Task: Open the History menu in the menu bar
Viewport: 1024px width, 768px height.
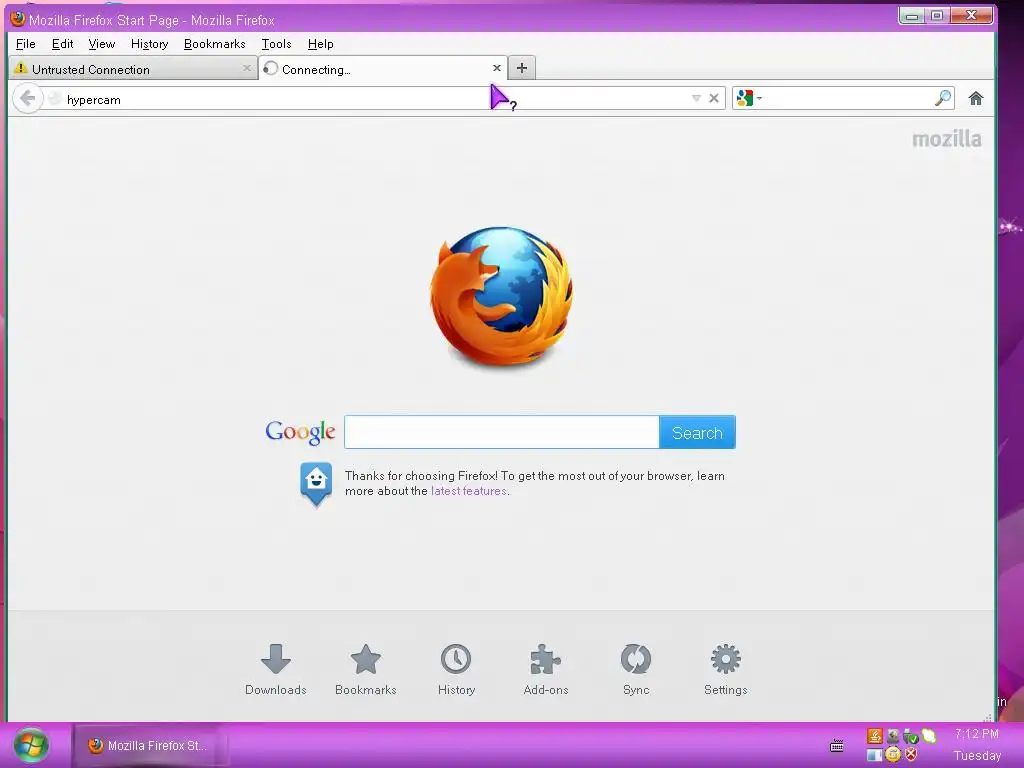Action: coord(150,44)
